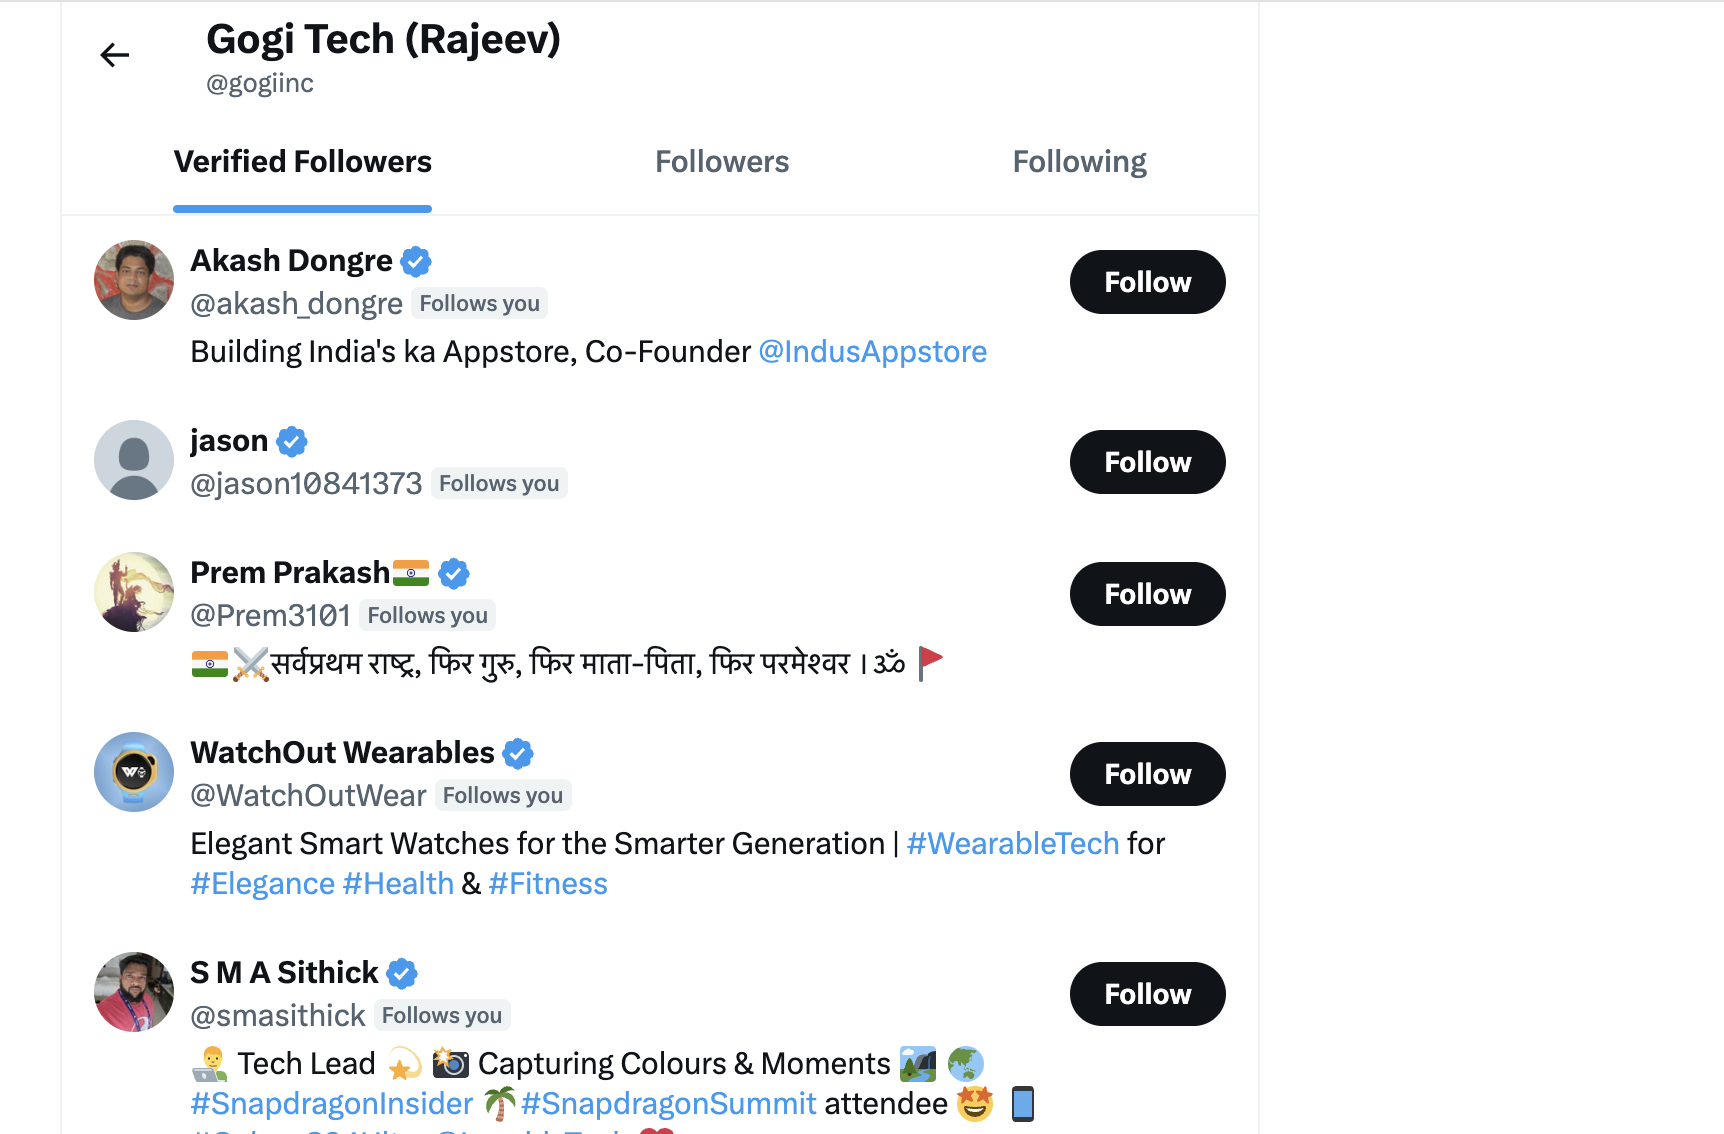1724x1134 pixels.
Task: Go back using the left arrow icon
Action: point(115,55)
